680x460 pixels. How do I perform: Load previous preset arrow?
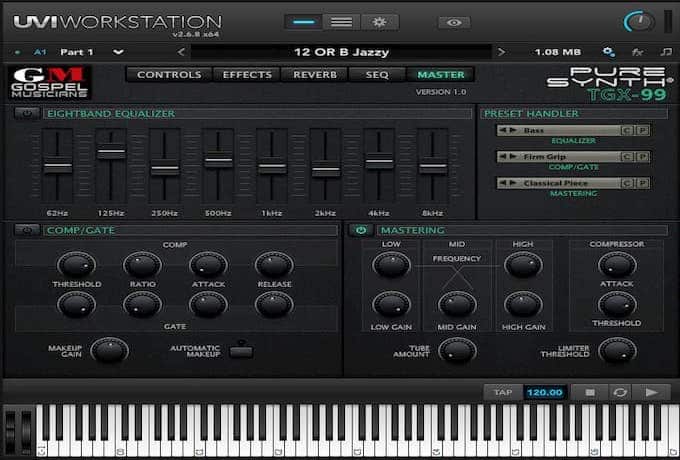point(181,52)
